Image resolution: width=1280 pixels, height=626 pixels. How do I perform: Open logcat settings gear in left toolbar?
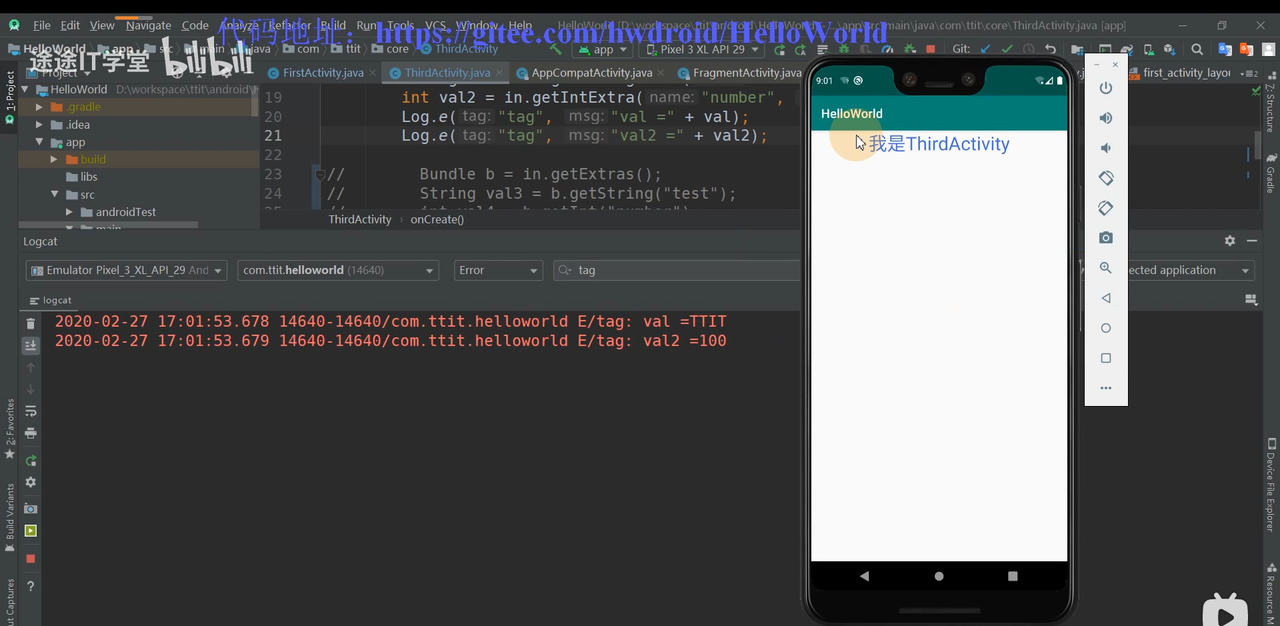click(x=31, y=483)
